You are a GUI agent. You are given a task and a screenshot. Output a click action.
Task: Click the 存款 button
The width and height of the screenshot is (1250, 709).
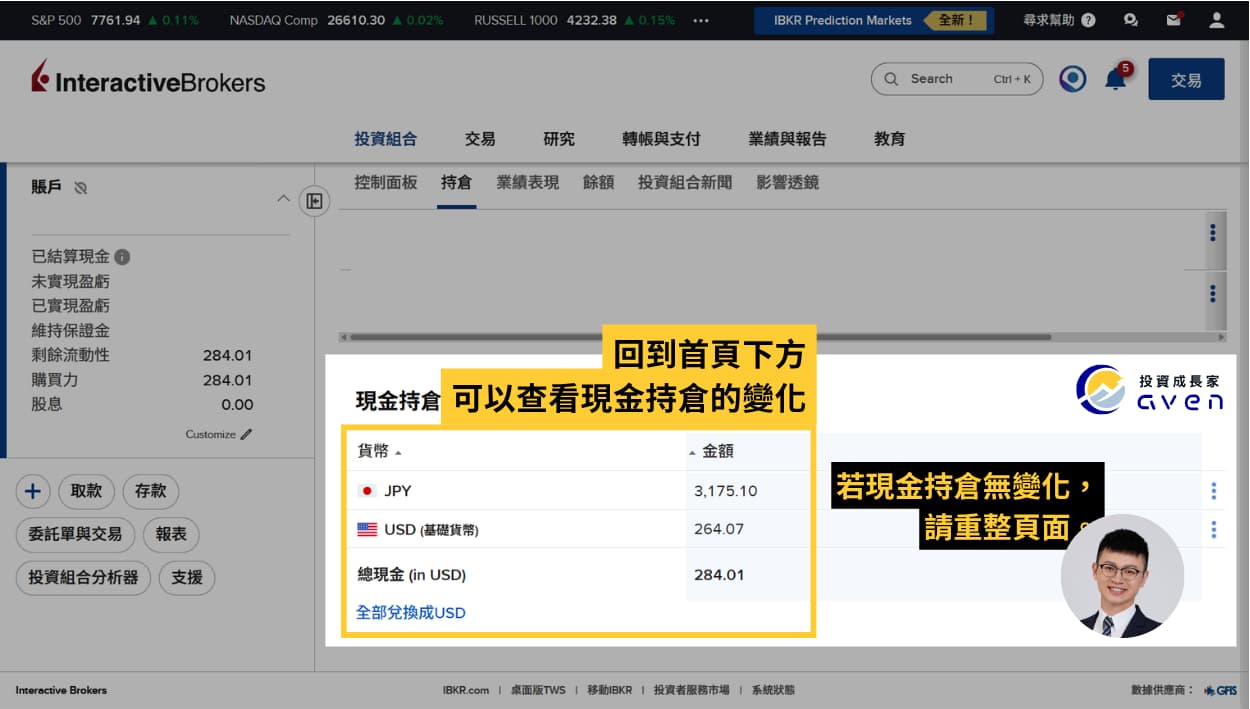pyautogui.click(x=151, y=491)
